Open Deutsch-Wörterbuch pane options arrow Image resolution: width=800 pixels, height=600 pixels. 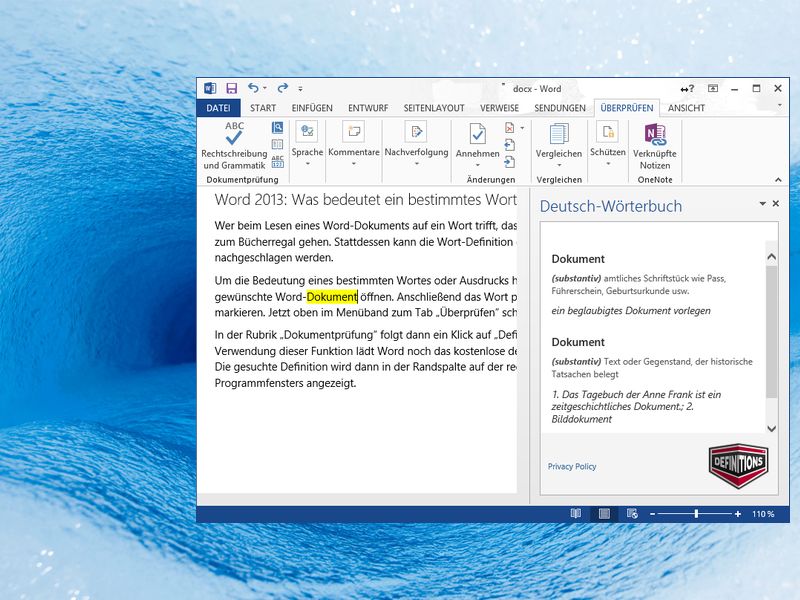coord(762,204)
